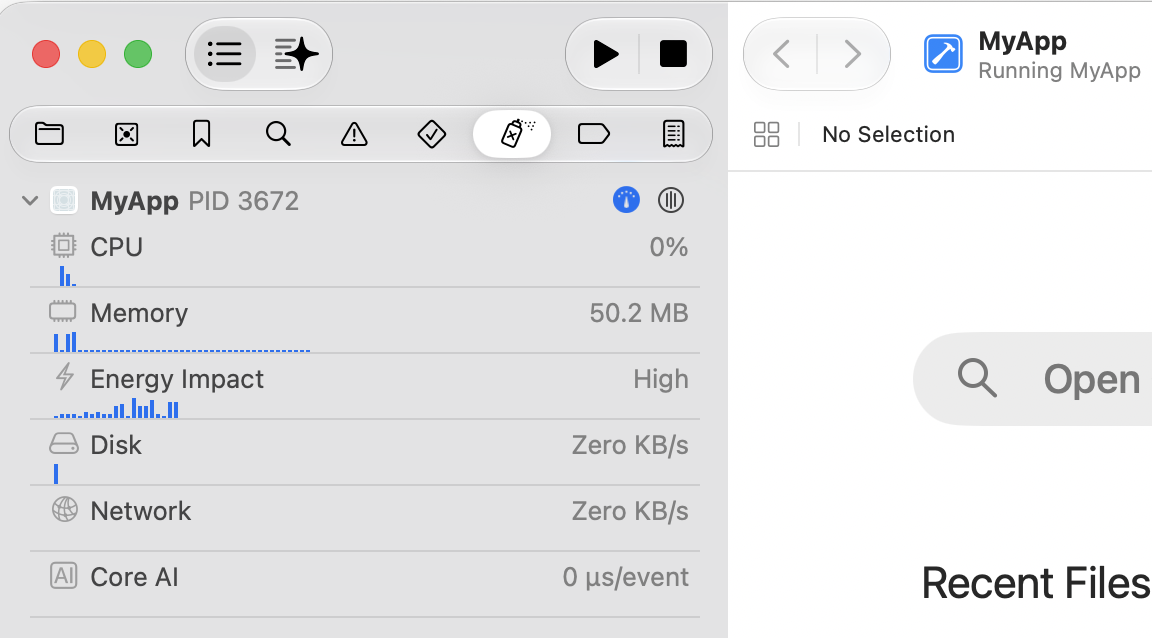Select the CPU gauge row
The width and height of the screenshot is (1152, 638).
[x=364, y=255]
